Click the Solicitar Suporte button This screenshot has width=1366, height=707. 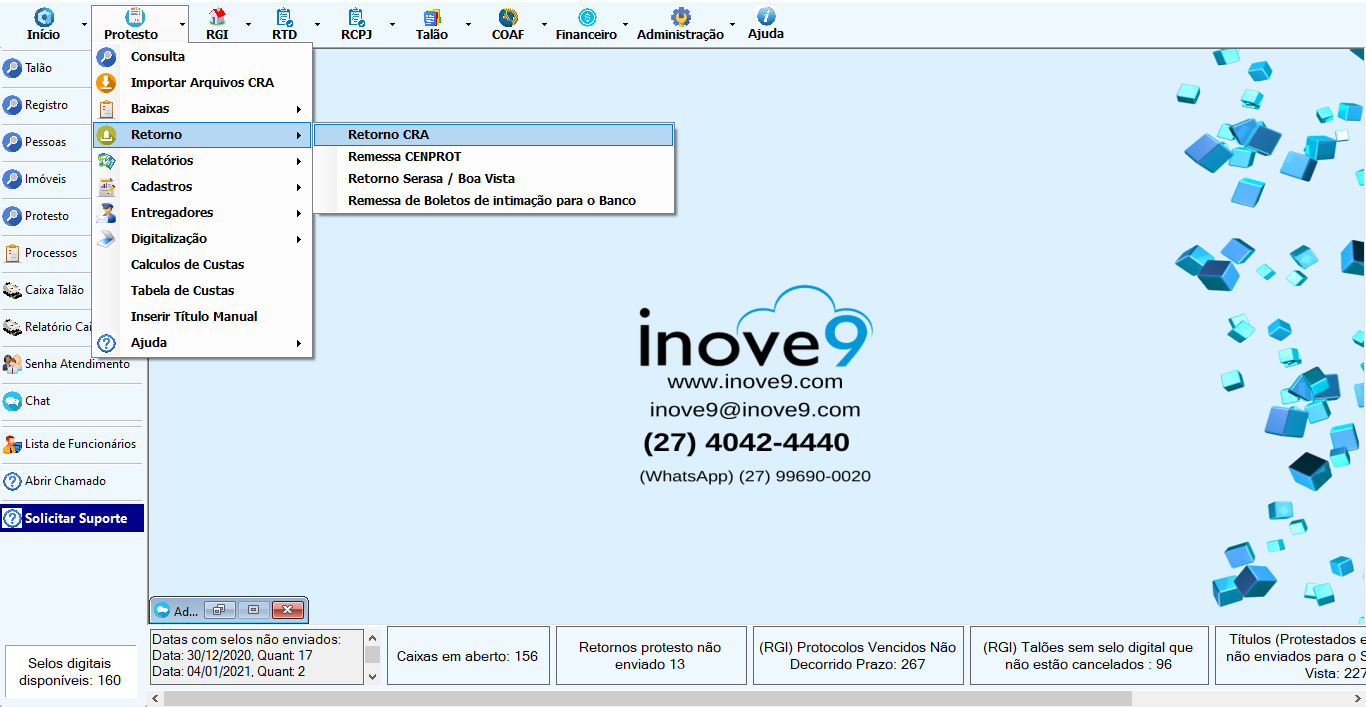[x=72, y=518]
